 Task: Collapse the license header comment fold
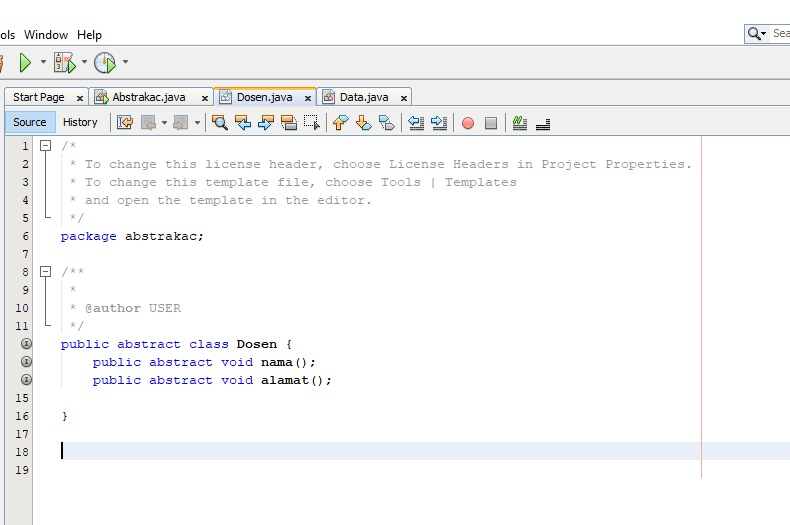45,146
